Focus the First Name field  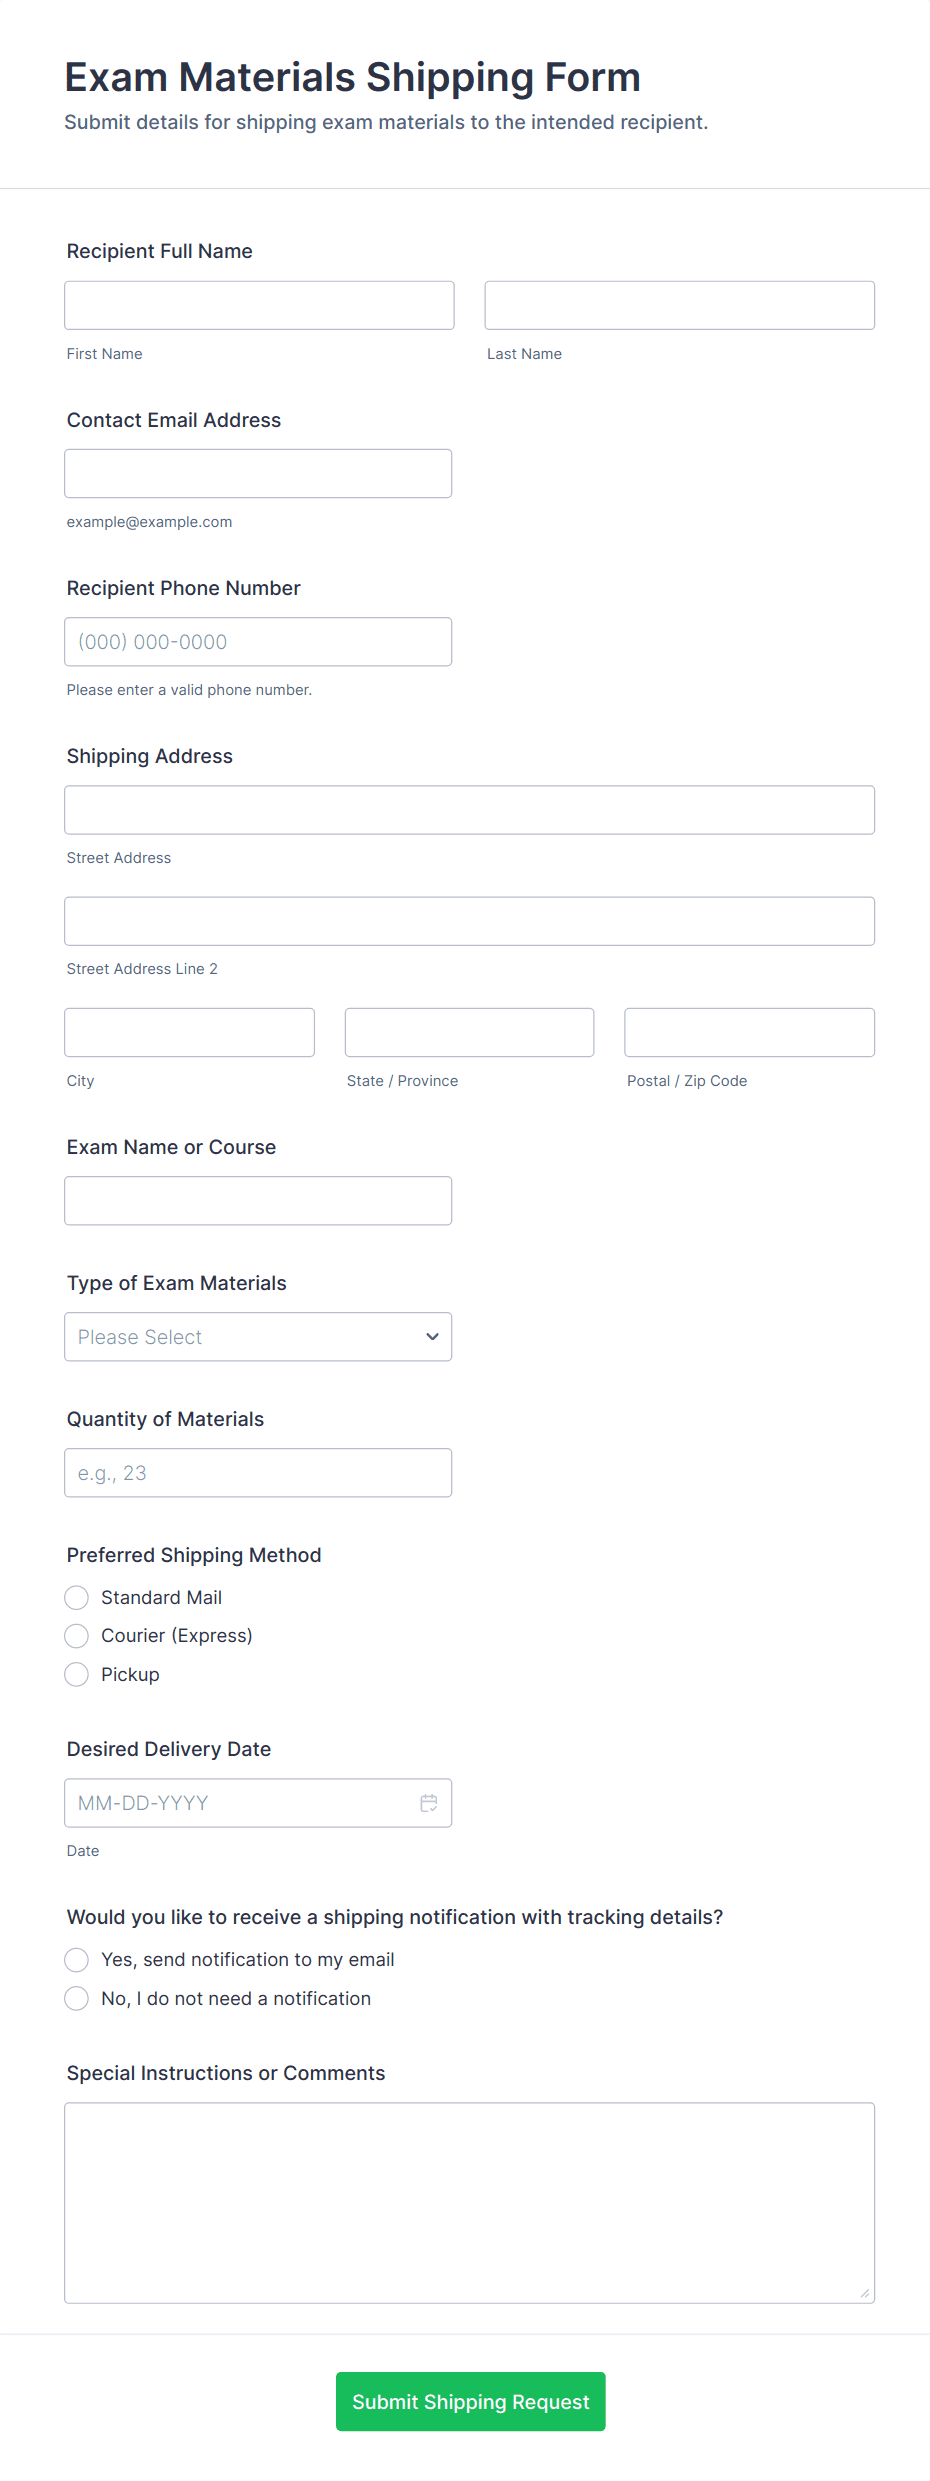259,305
